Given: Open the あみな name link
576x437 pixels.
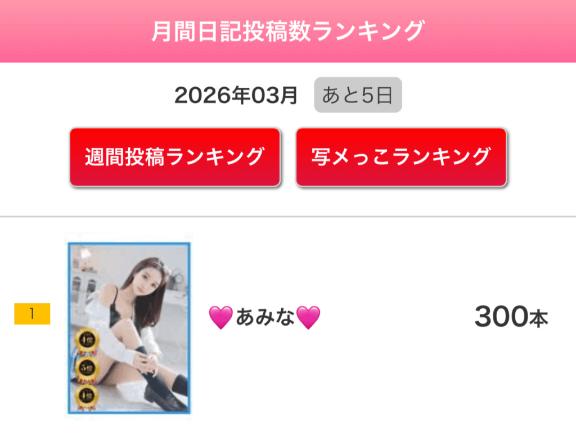Looking at the screenshot, I should (264, 317).
